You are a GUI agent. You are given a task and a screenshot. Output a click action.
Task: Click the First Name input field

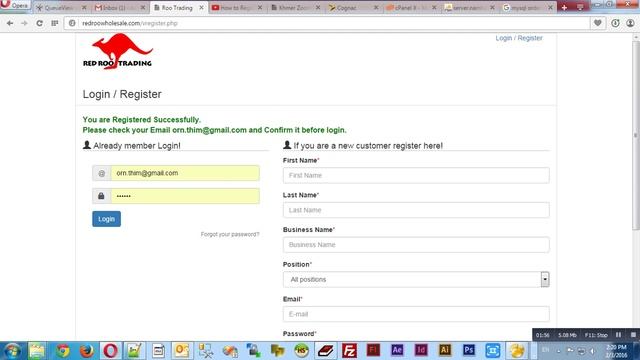coord(416,175)
